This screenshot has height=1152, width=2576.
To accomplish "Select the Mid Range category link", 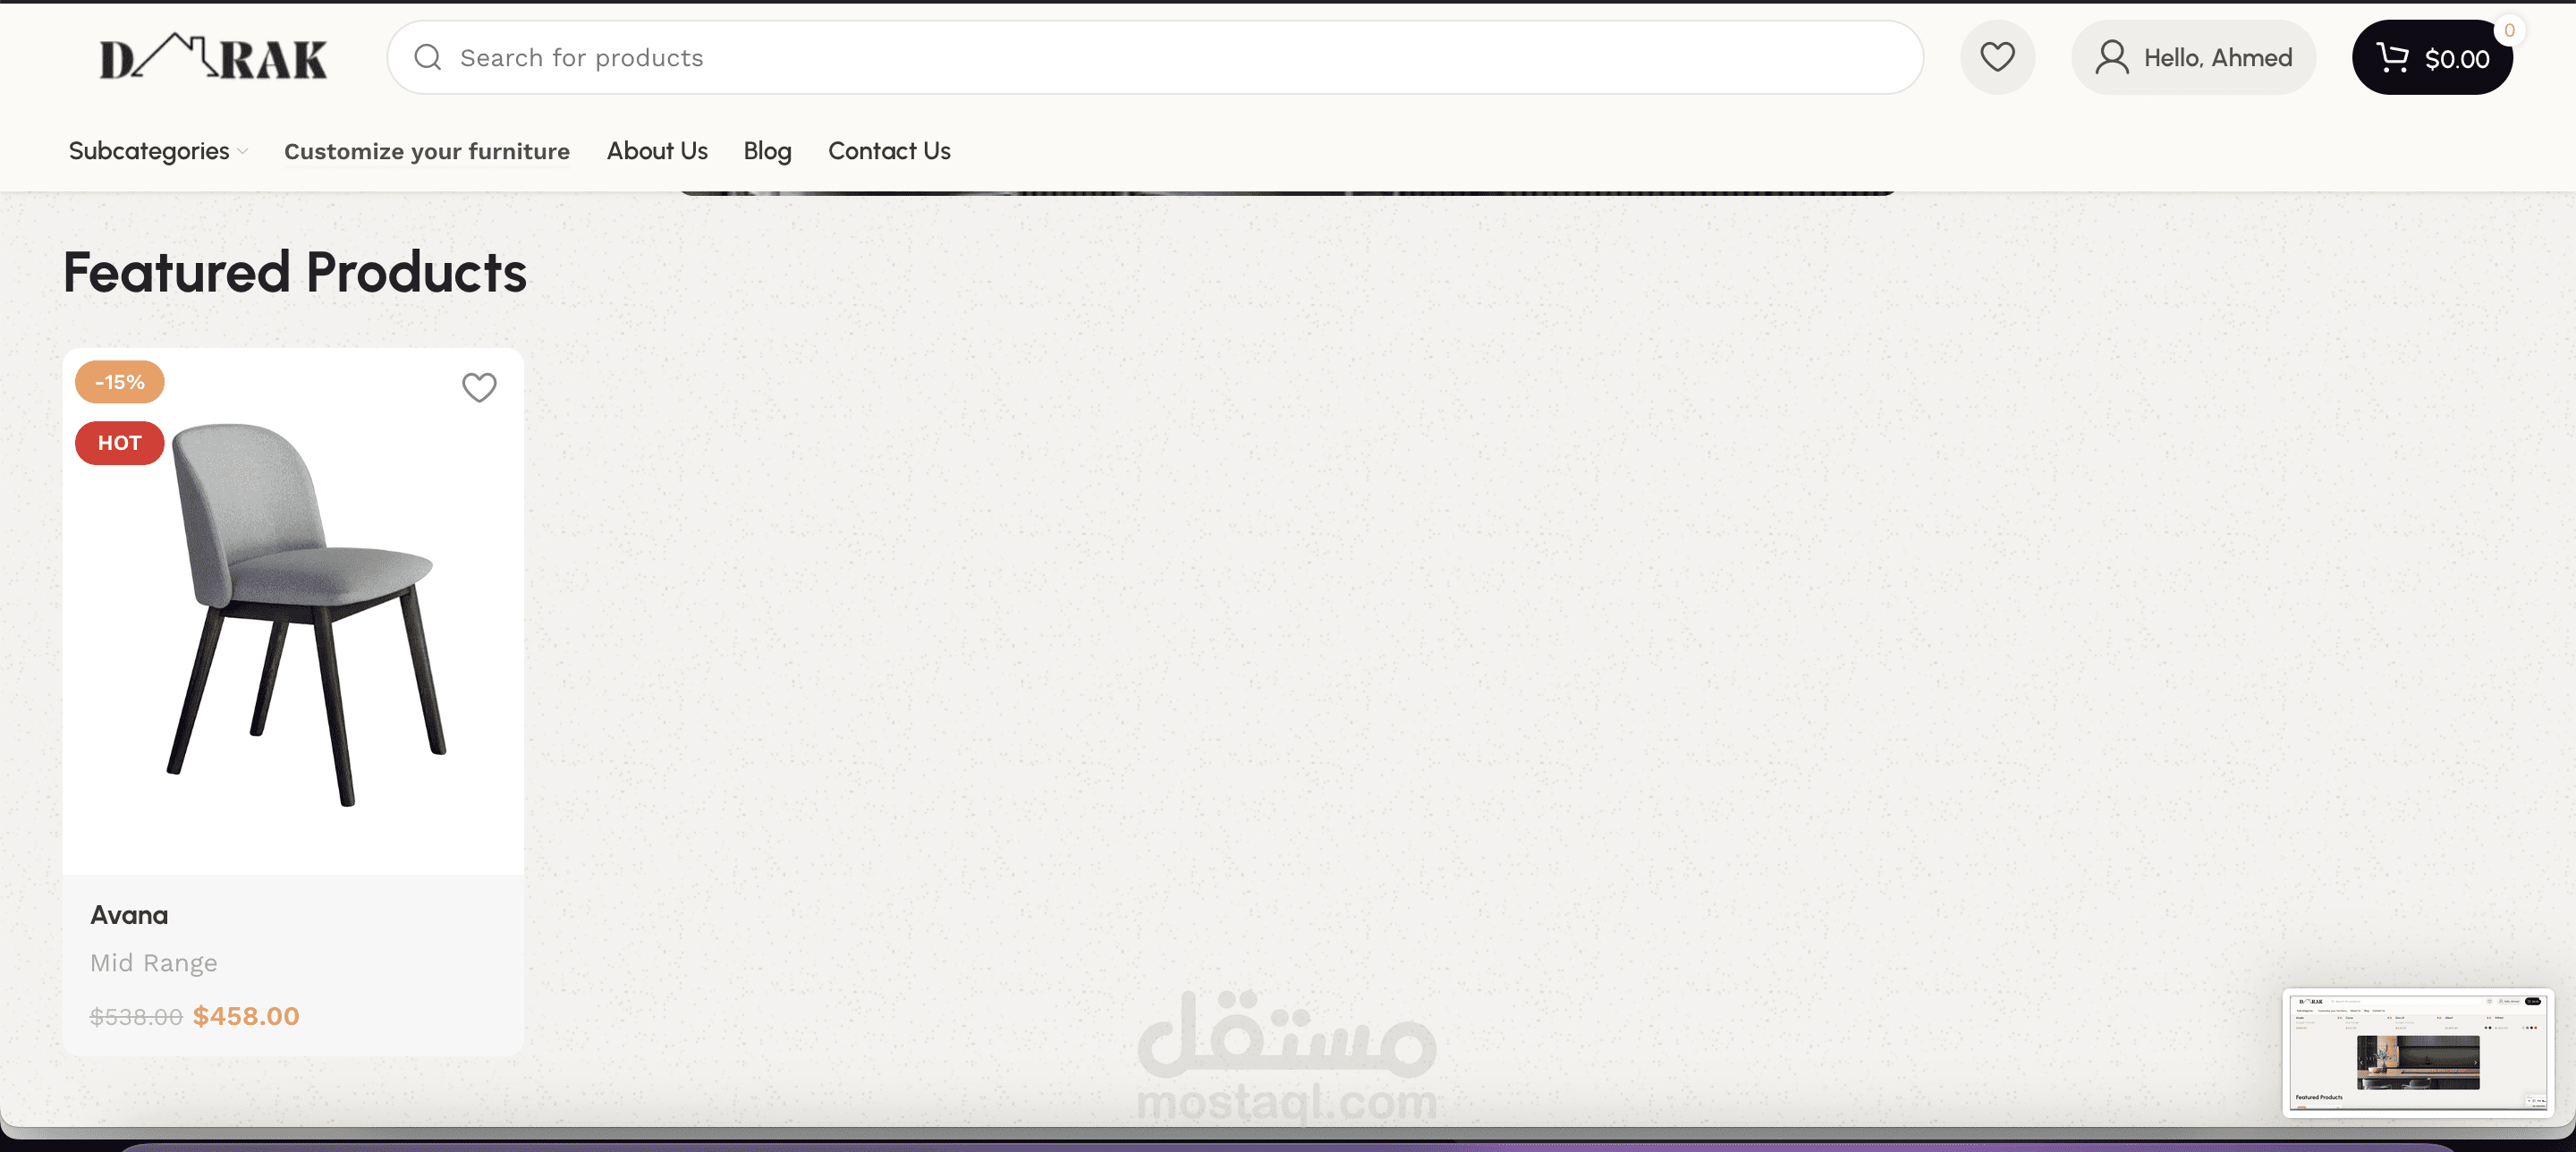I will tap(153, 963).
